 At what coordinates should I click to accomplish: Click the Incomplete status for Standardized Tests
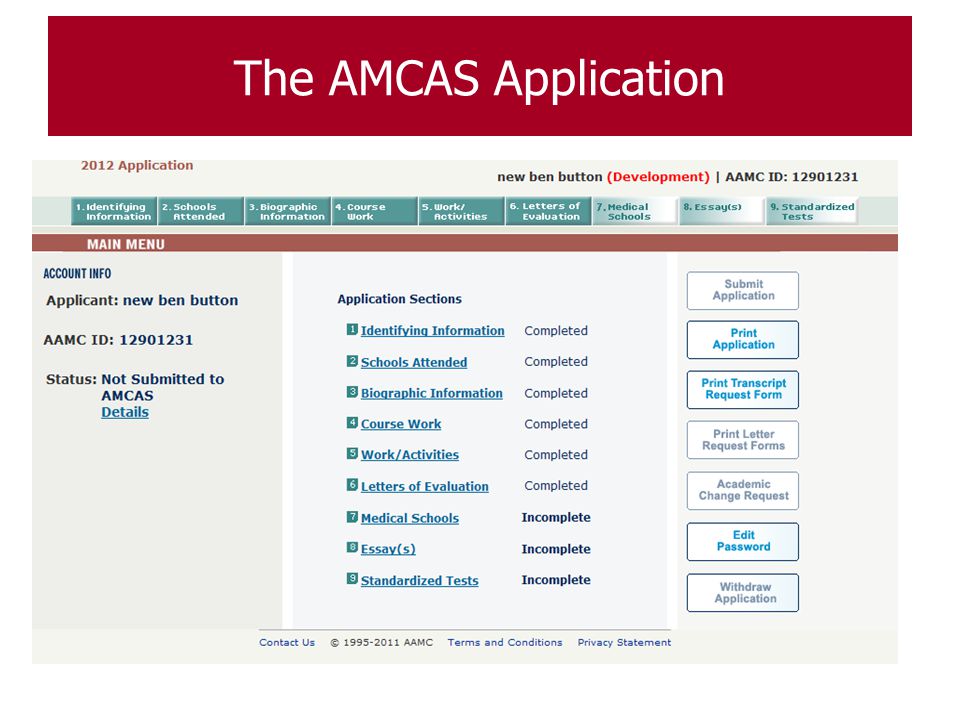[x=556, y=580]
